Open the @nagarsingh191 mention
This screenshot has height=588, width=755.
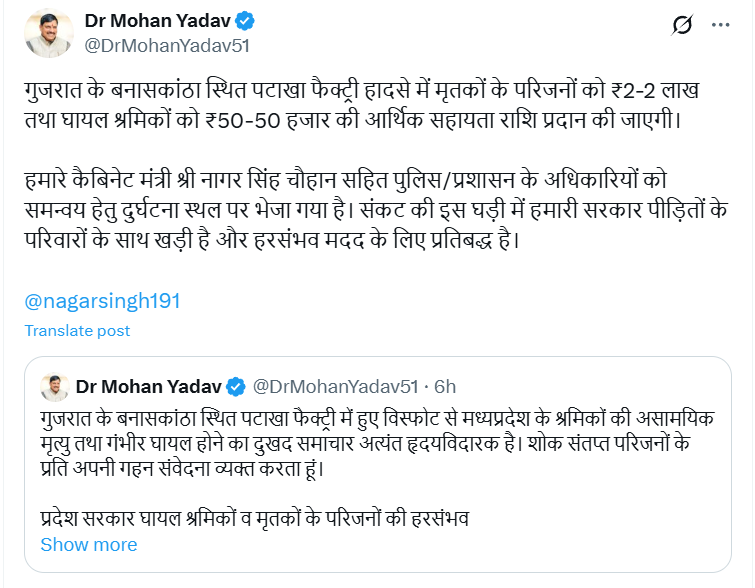point(102,301)
